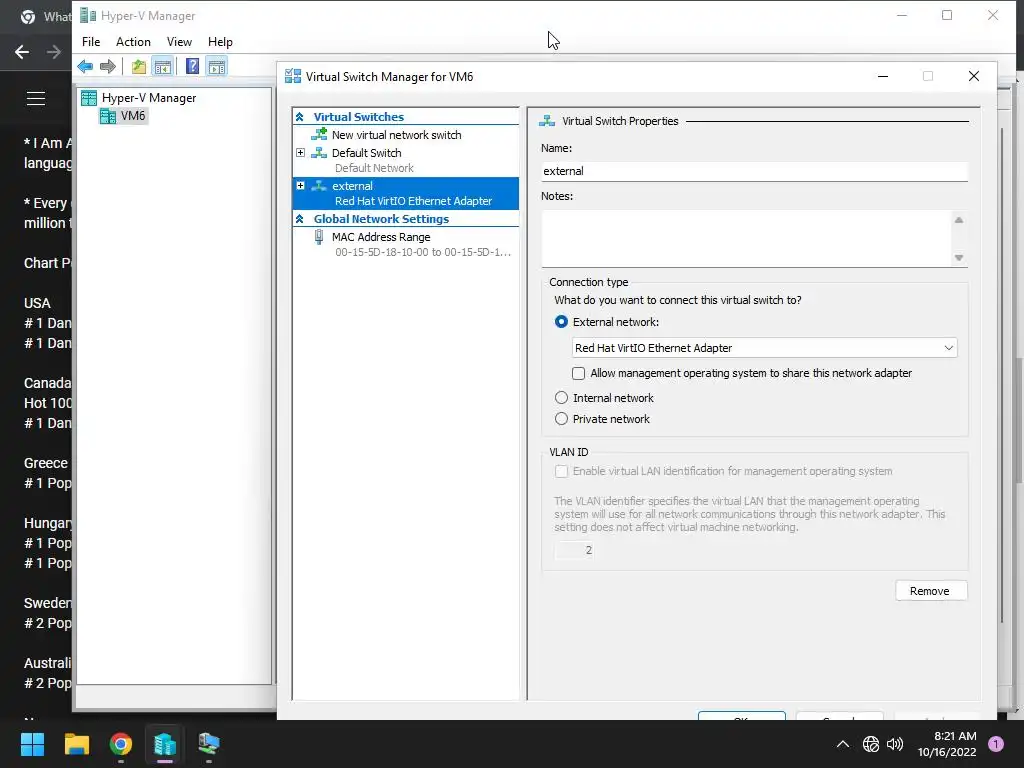Screen dimensions: 1024x768
Task: Switch to Chrome from the taskbar
Action: pos(121,744)
